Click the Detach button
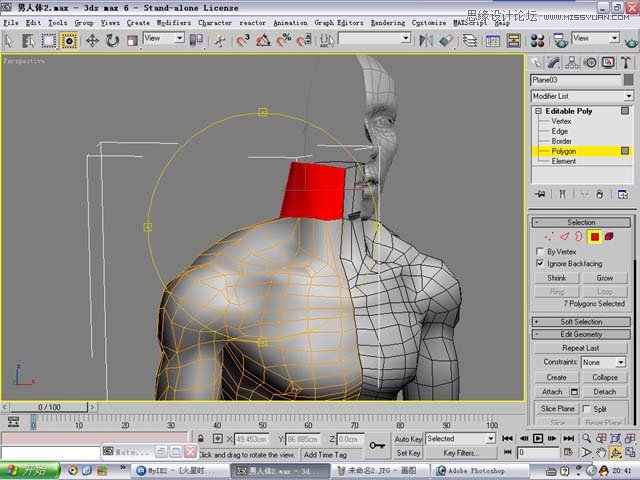 click(x=604, y=392)
